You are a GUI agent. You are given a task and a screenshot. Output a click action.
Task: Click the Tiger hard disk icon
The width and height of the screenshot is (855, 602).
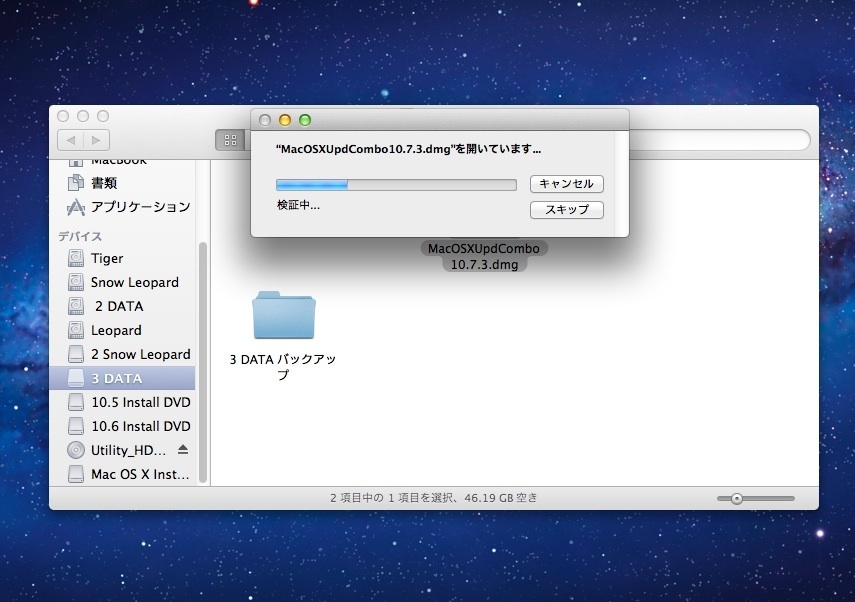click(76, 258)
